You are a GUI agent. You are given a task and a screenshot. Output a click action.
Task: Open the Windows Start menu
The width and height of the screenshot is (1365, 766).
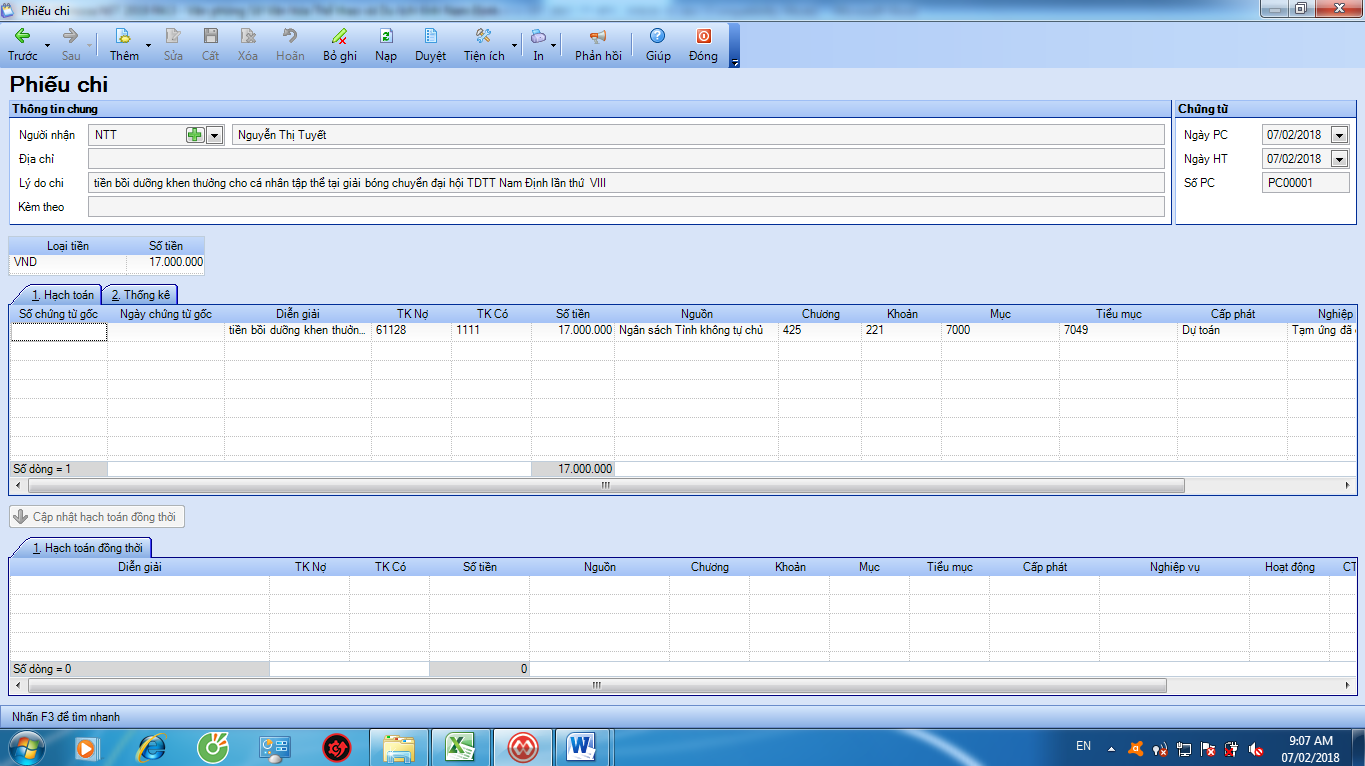pos(27,747)
